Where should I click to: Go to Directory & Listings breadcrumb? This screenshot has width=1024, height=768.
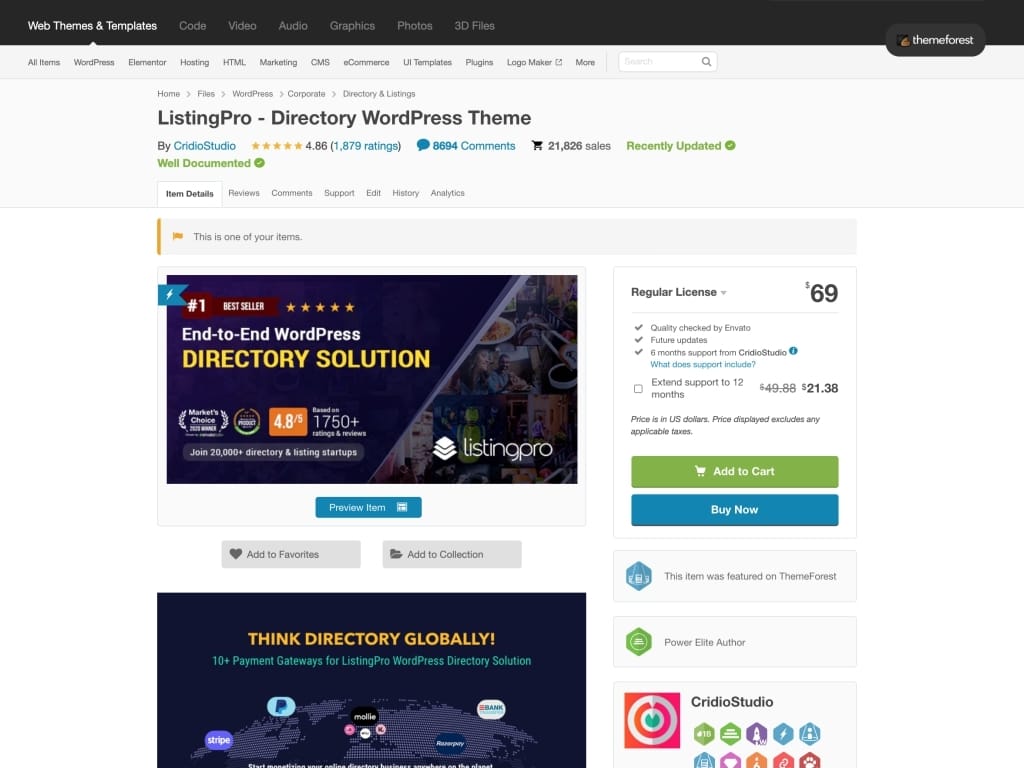tap(379, 94)
